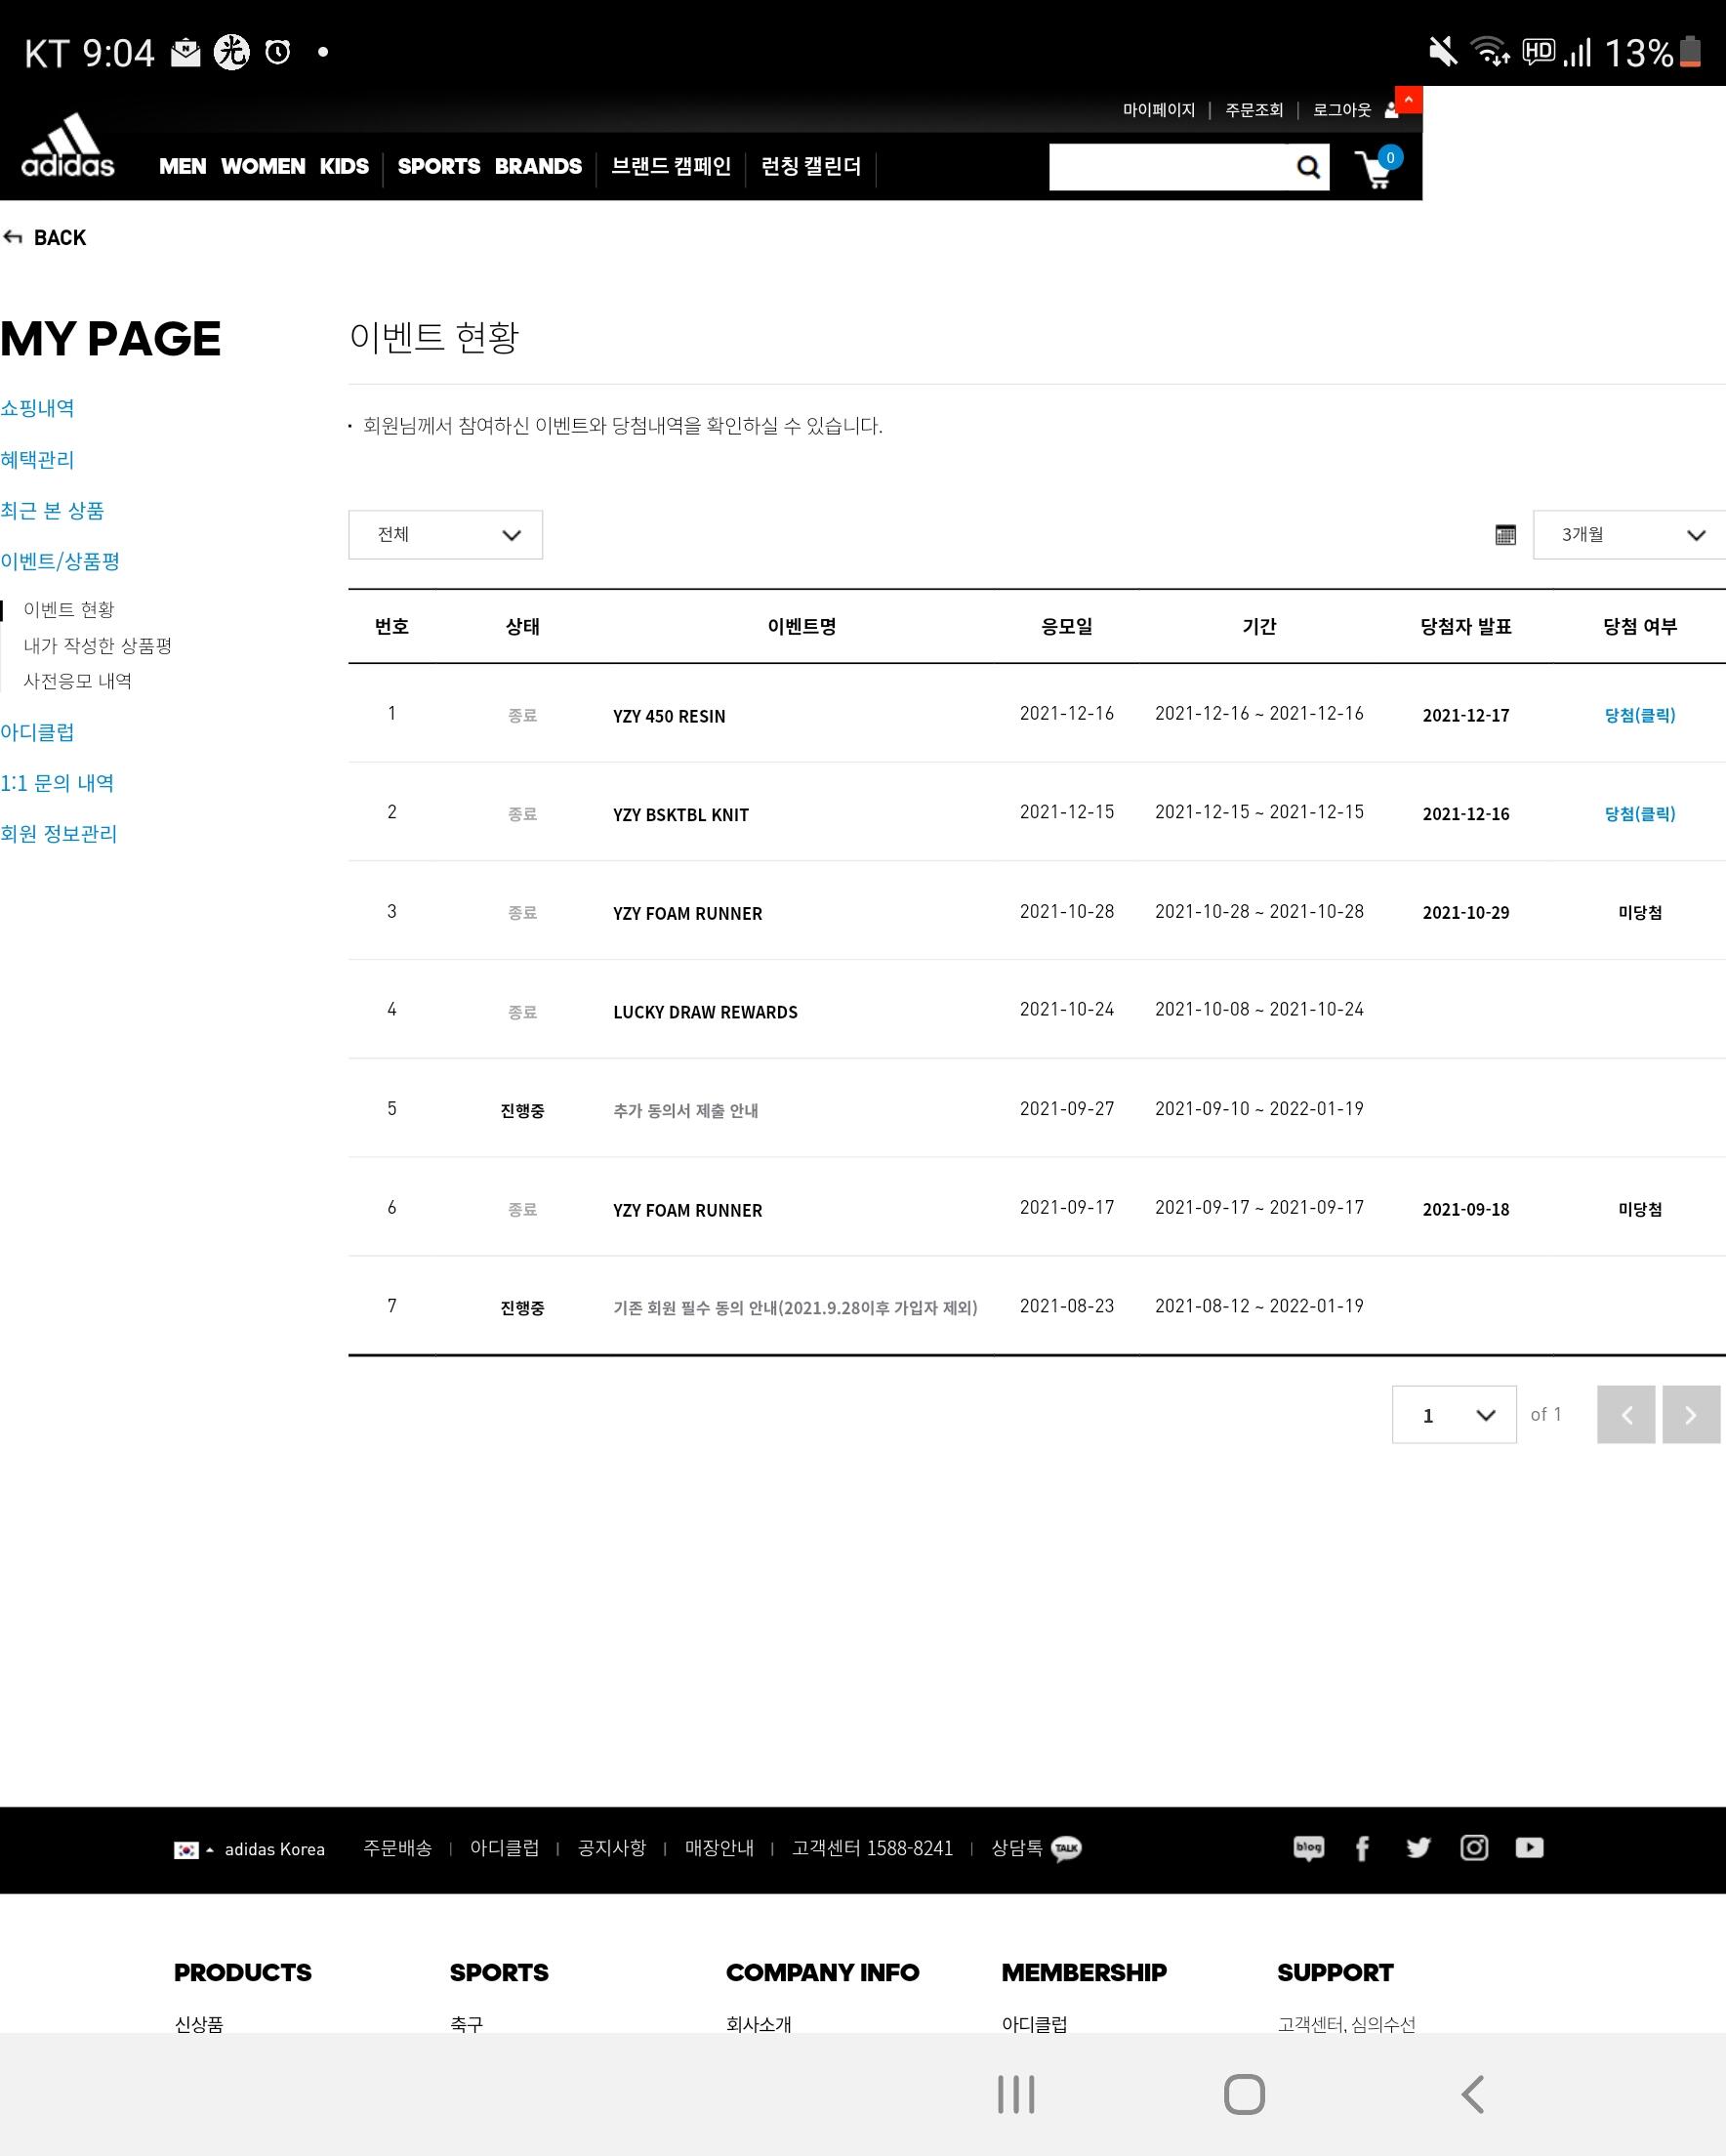The width and height of the screenshot is (1726, 2156).
Task: Open 사전응모 내역 in sidebar
Action: pos(78,681)
